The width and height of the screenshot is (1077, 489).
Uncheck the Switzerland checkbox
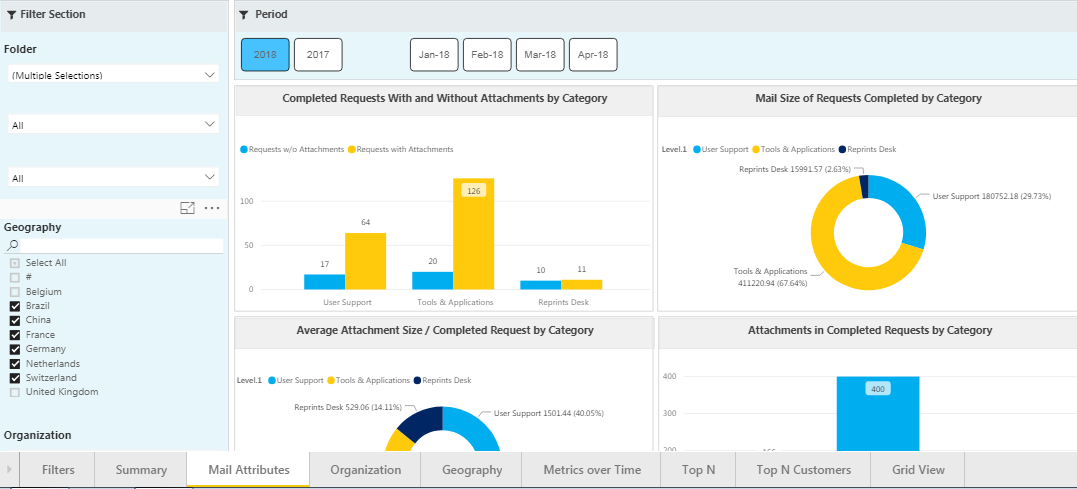tap(15, 378)
